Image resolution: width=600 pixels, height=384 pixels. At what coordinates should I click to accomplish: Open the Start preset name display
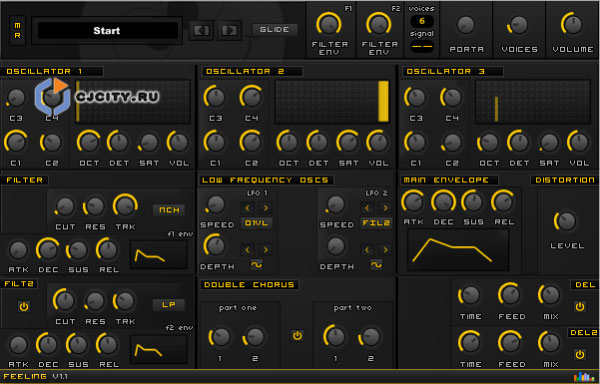click(x=107, y=31)
